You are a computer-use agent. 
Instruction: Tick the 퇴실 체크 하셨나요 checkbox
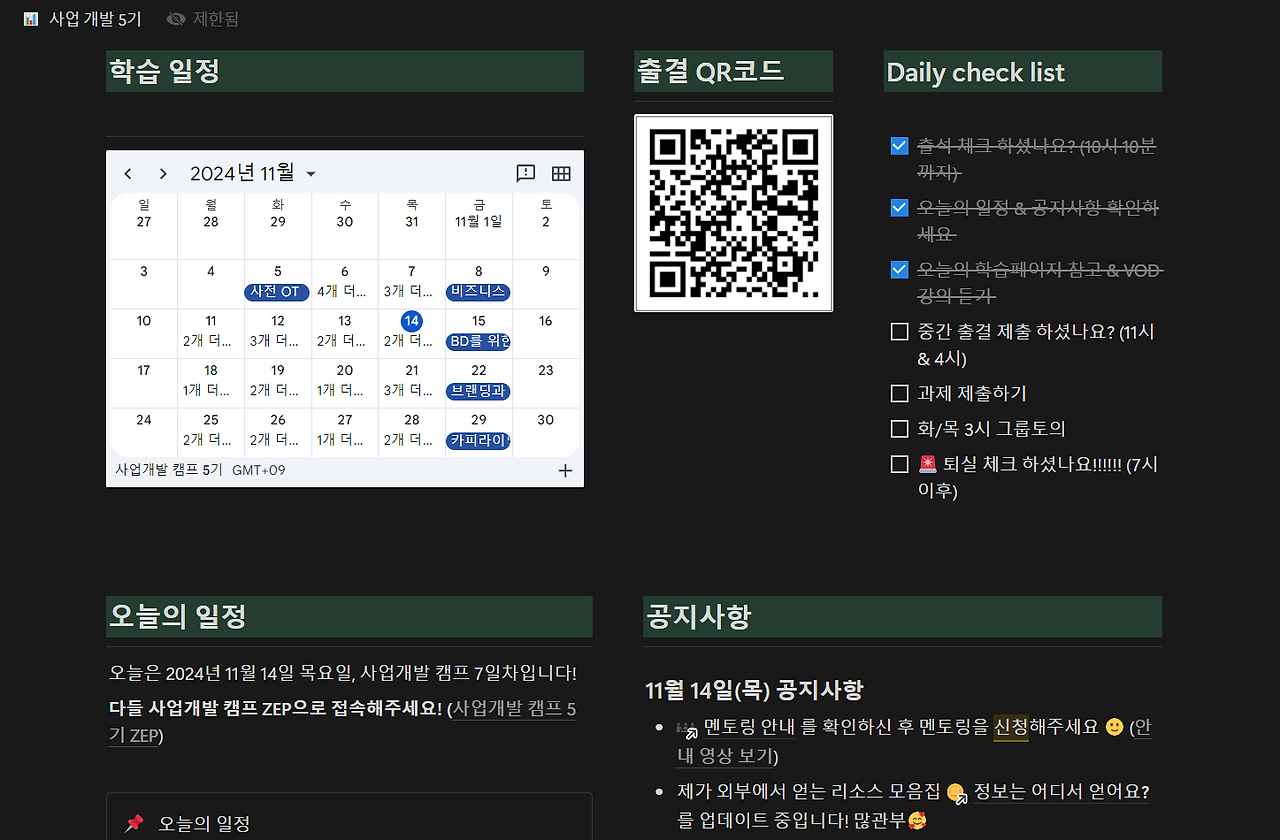(x=899, y=463)
